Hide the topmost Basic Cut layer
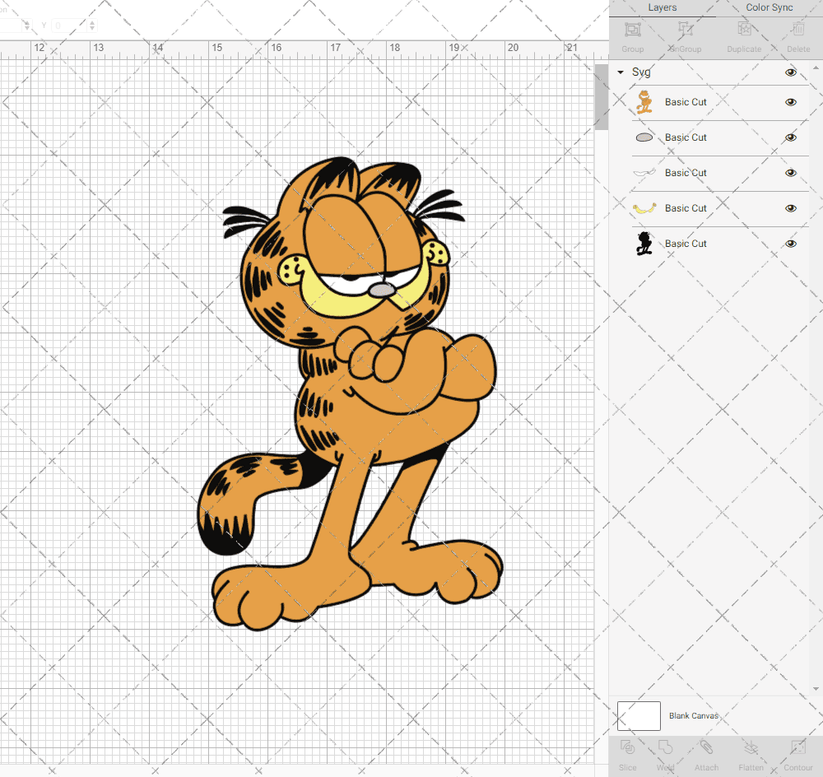The width and height of the screenshot is (823, 777). [x=790, y=101]
